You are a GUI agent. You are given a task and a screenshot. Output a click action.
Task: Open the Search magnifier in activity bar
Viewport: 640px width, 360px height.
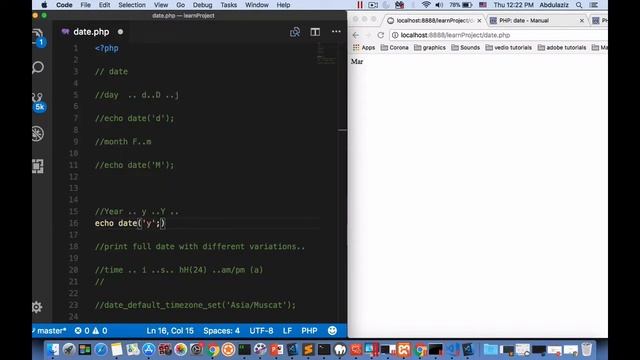38,67
